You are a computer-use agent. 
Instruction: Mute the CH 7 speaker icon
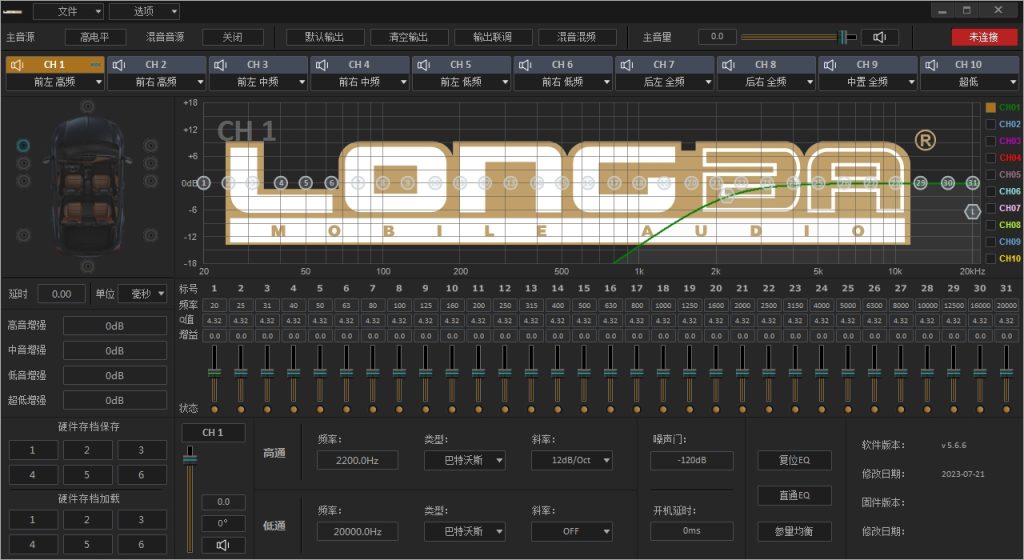627,65
